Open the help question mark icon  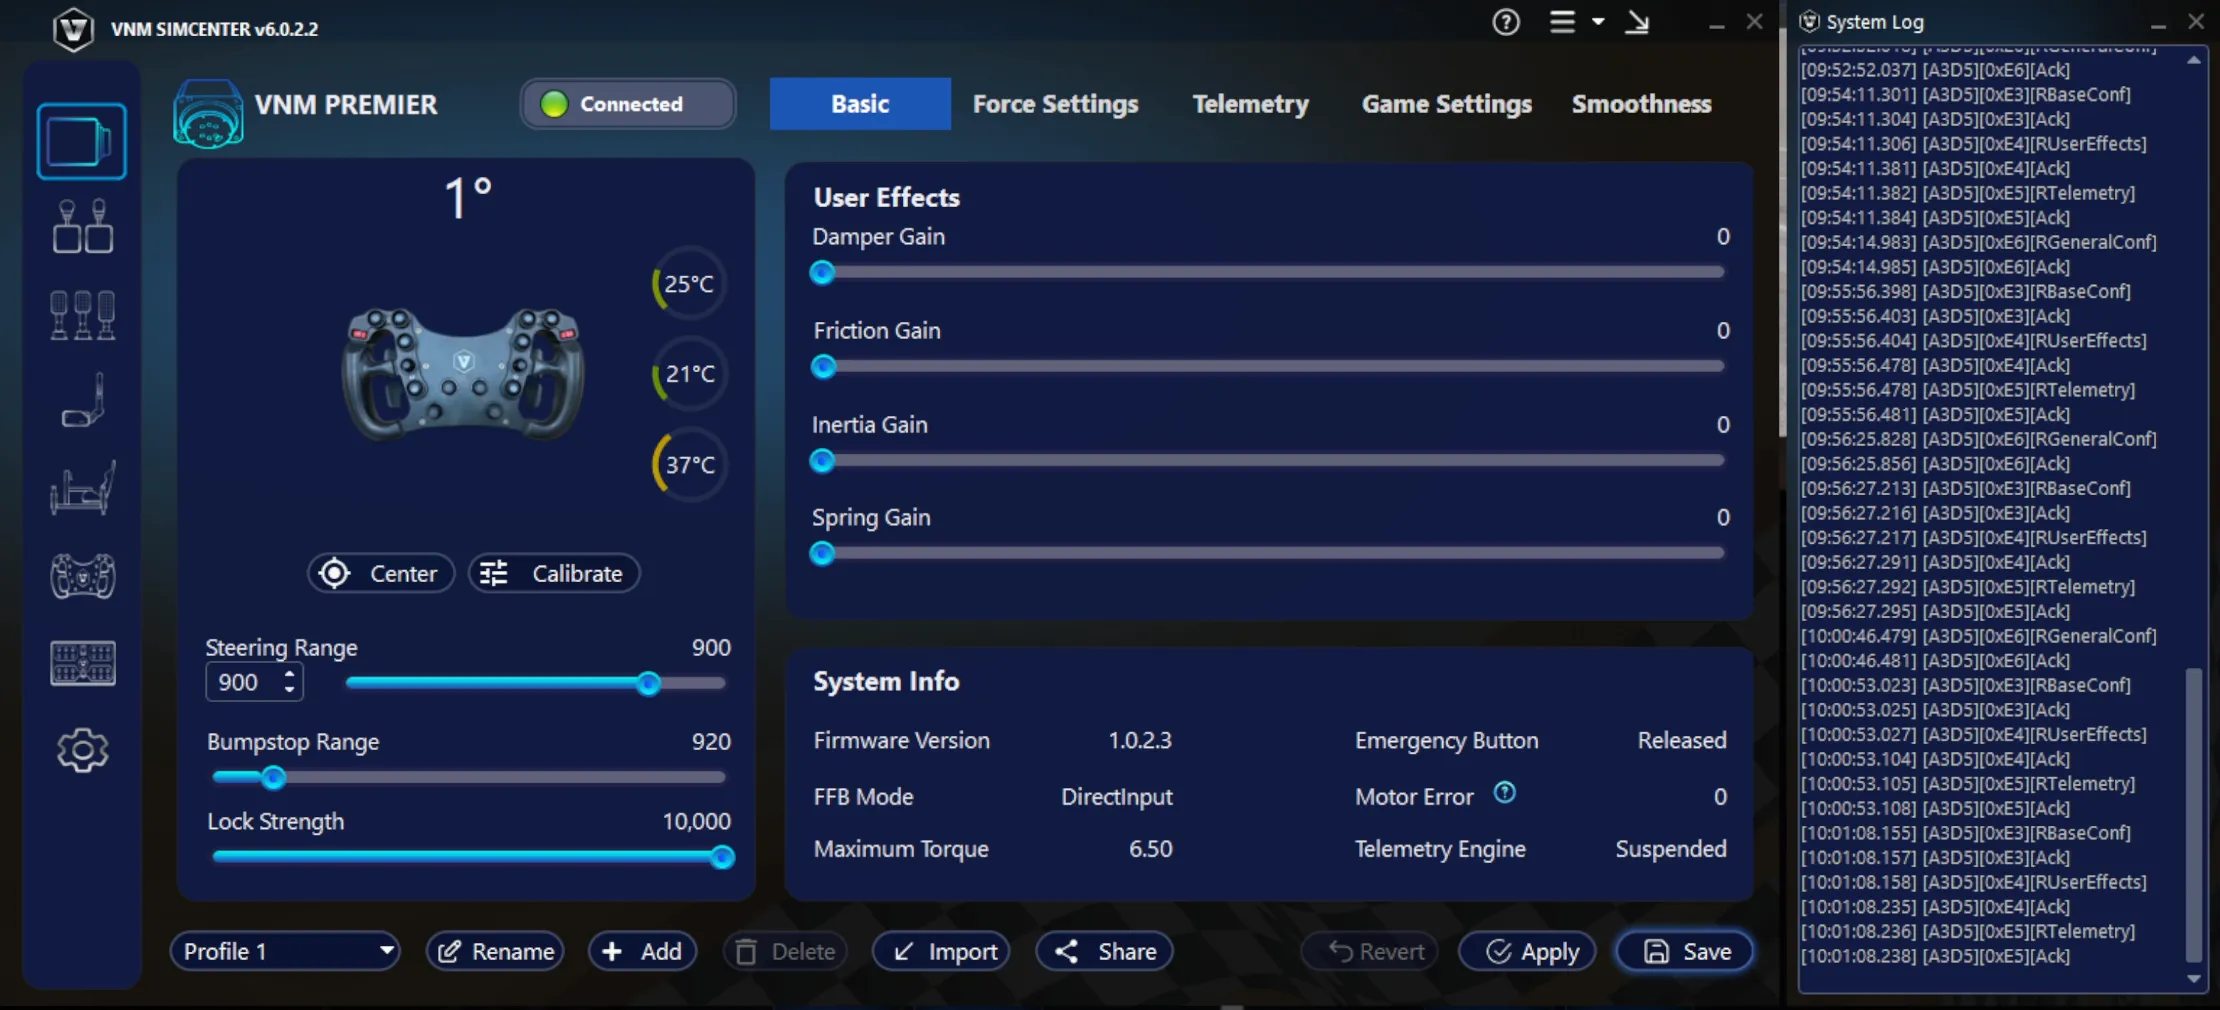pyautogui.click(x=1505, y=22)
